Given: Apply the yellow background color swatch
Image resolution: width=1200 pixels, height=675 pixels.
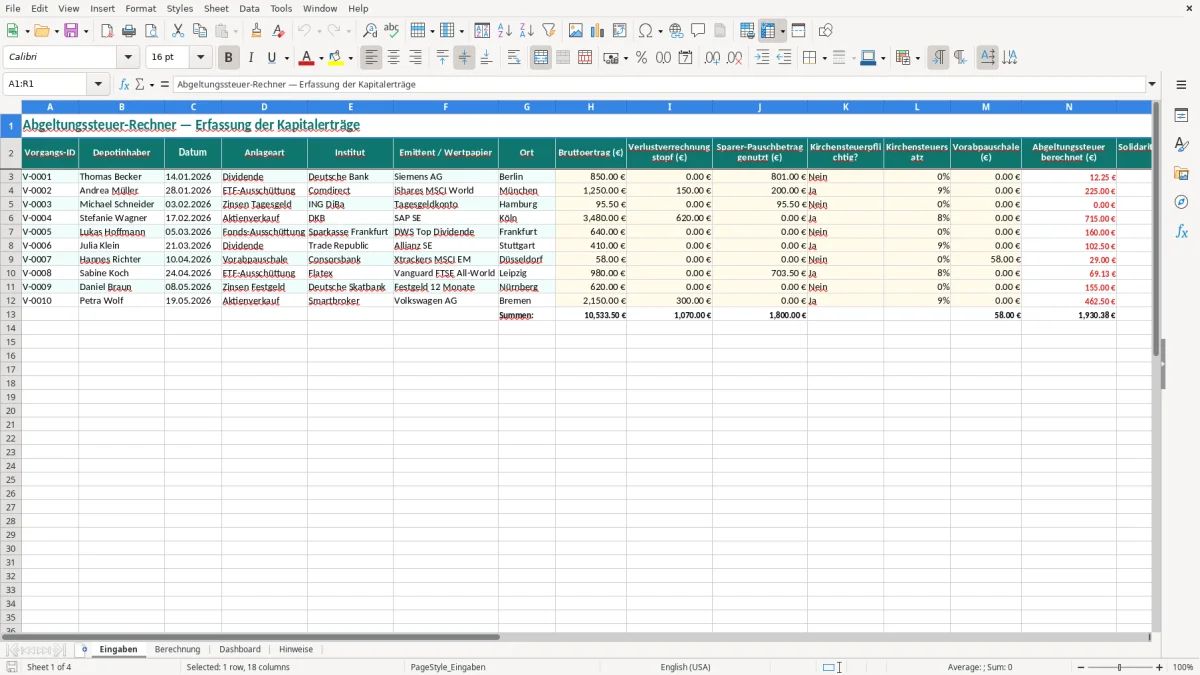Looking at the screenshot, I should coord(336,58).
